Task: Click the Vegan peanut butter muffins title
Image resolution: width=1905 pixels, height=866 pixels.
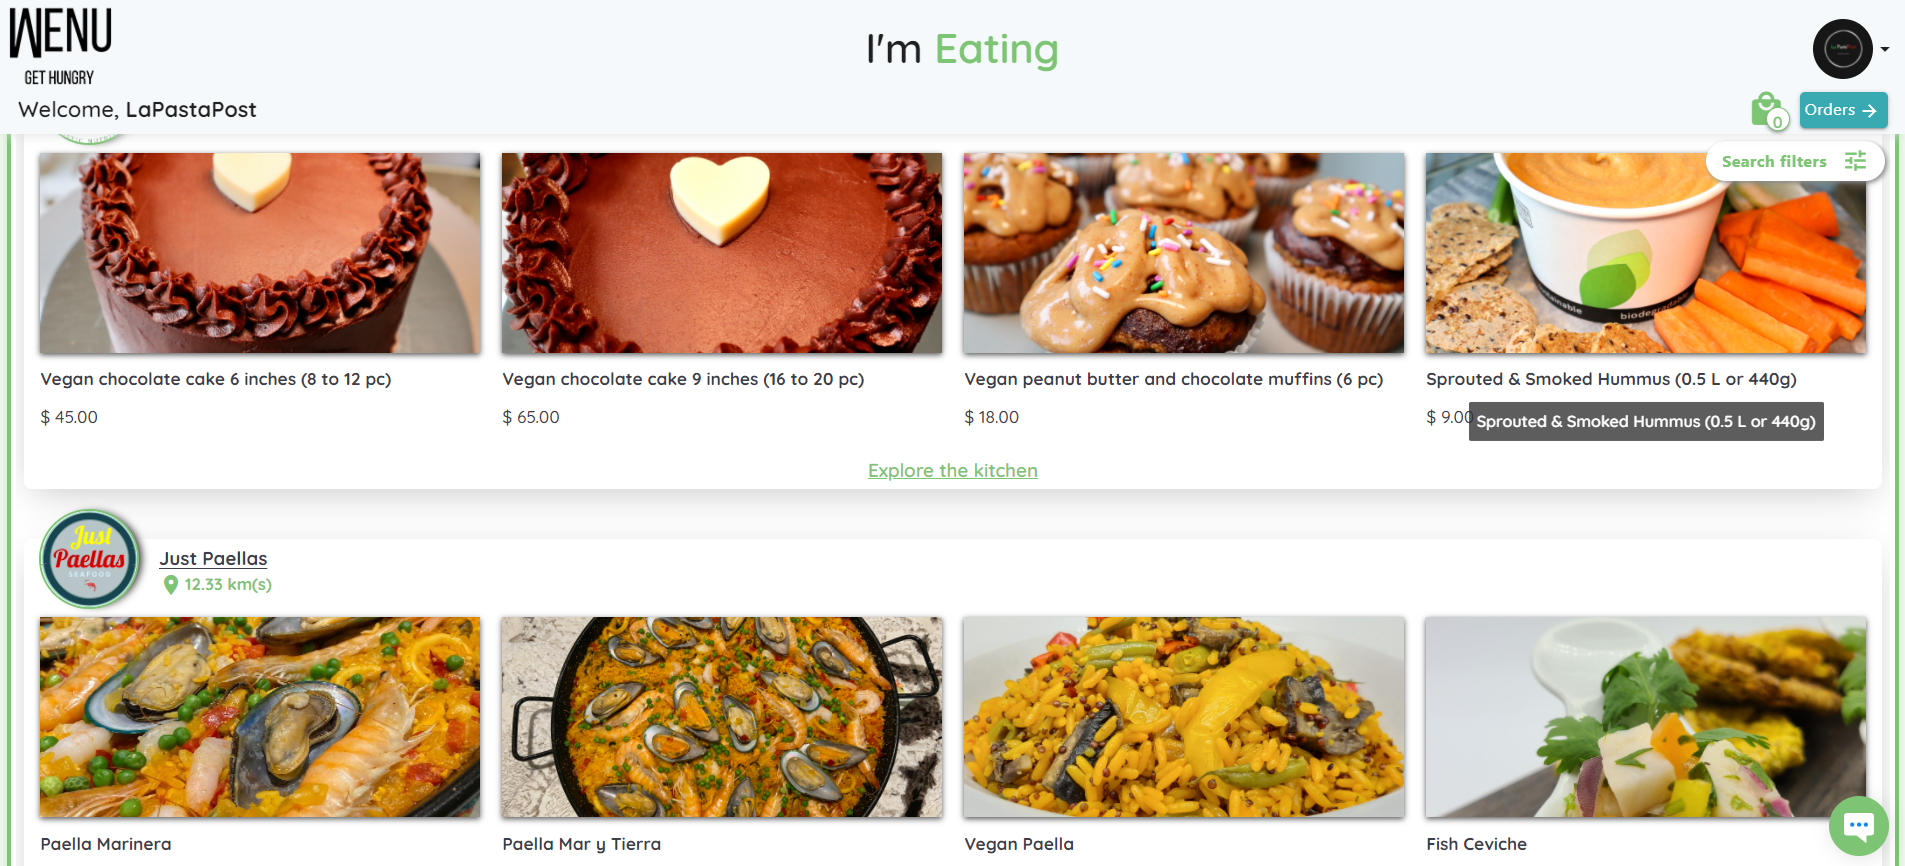Action: (1173, 380)
